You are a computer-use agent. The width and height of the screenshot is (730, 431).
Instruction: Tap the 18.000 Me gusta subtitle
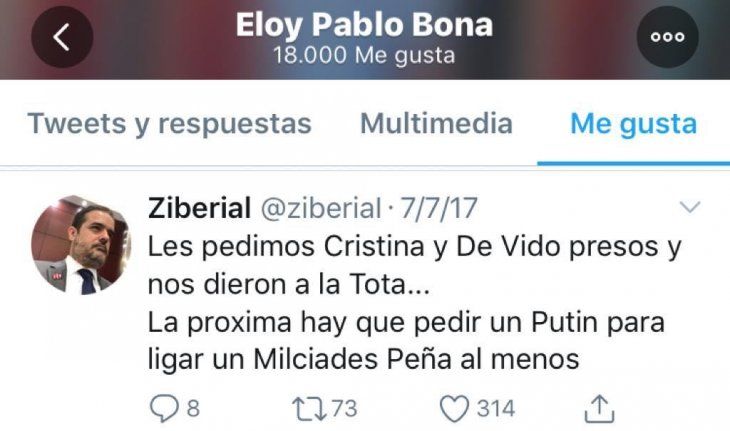364,55
